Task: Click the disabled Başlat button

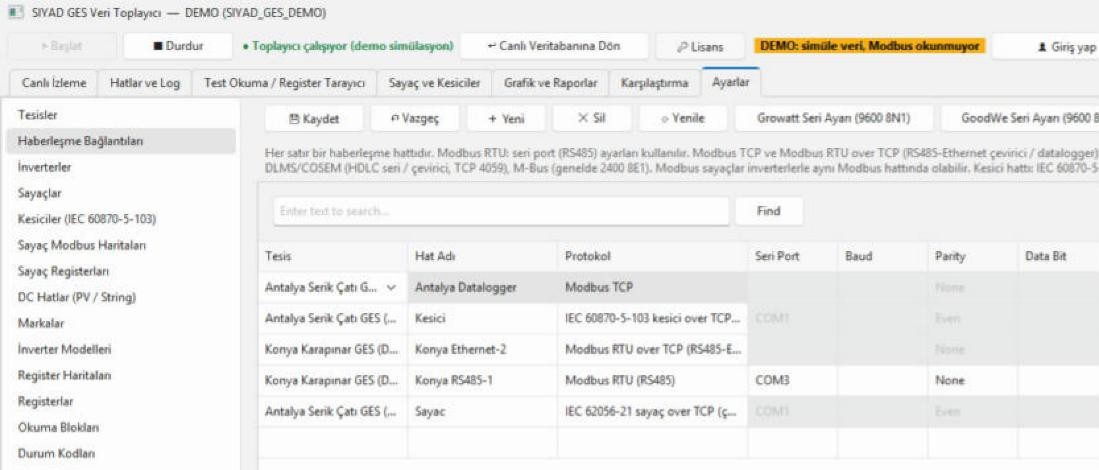Action: point(62,46)
